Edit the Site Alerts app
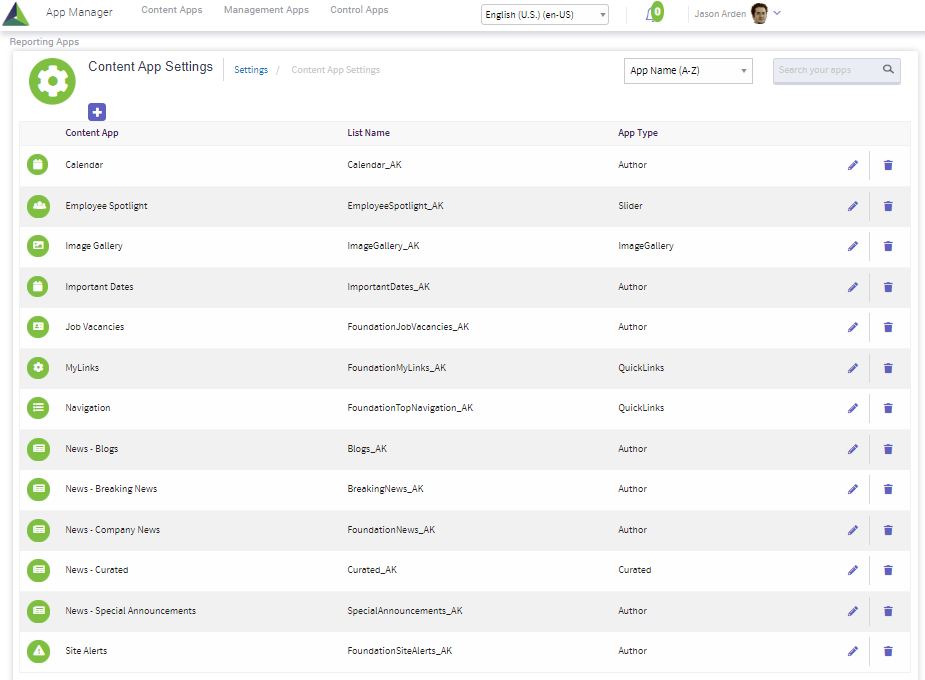The image size is (925, 680). pos(853,651)
